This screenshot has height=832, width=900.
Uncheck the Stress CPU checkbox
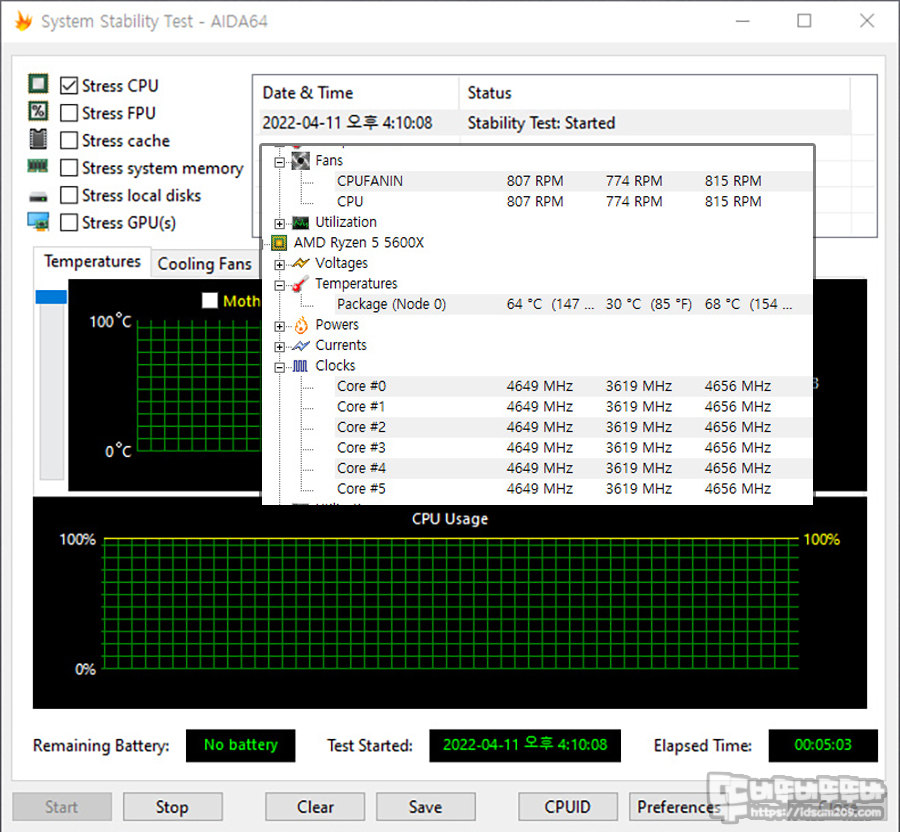69,85
